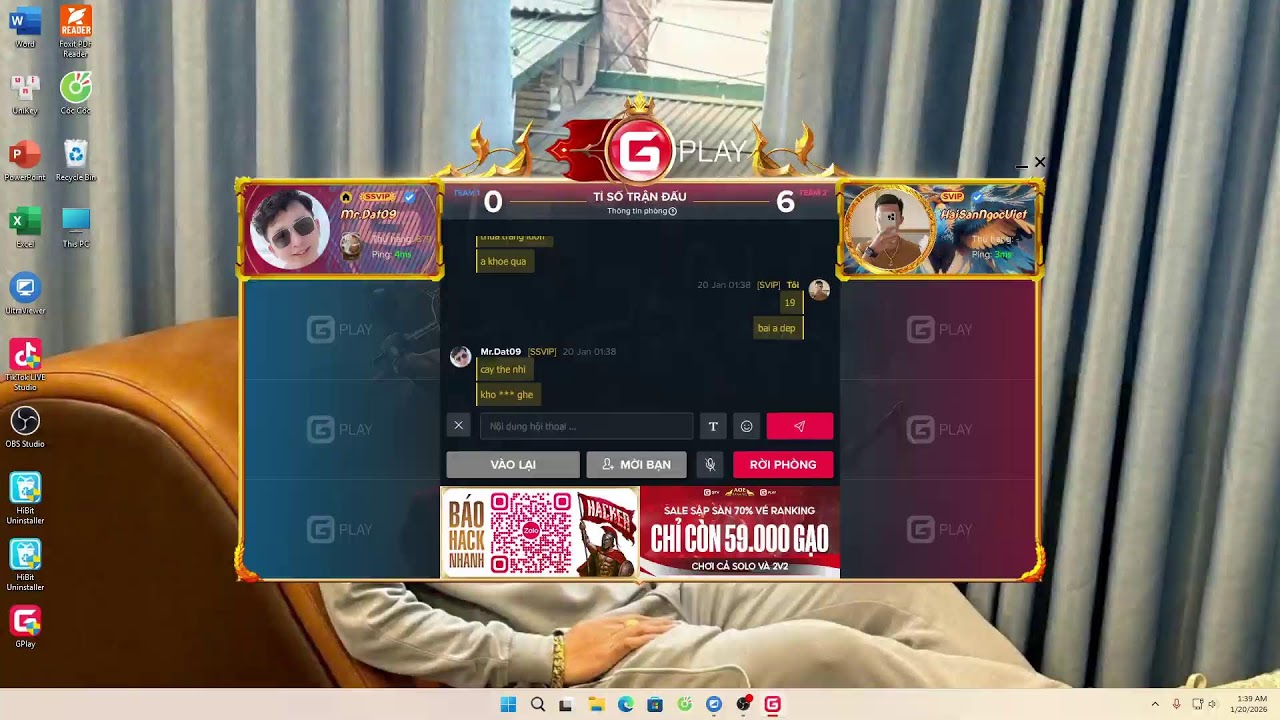This screenshot has width=1280, height=720.
Task: Click Mr.Dat09's name in the chat
Action: click(500, 352)
